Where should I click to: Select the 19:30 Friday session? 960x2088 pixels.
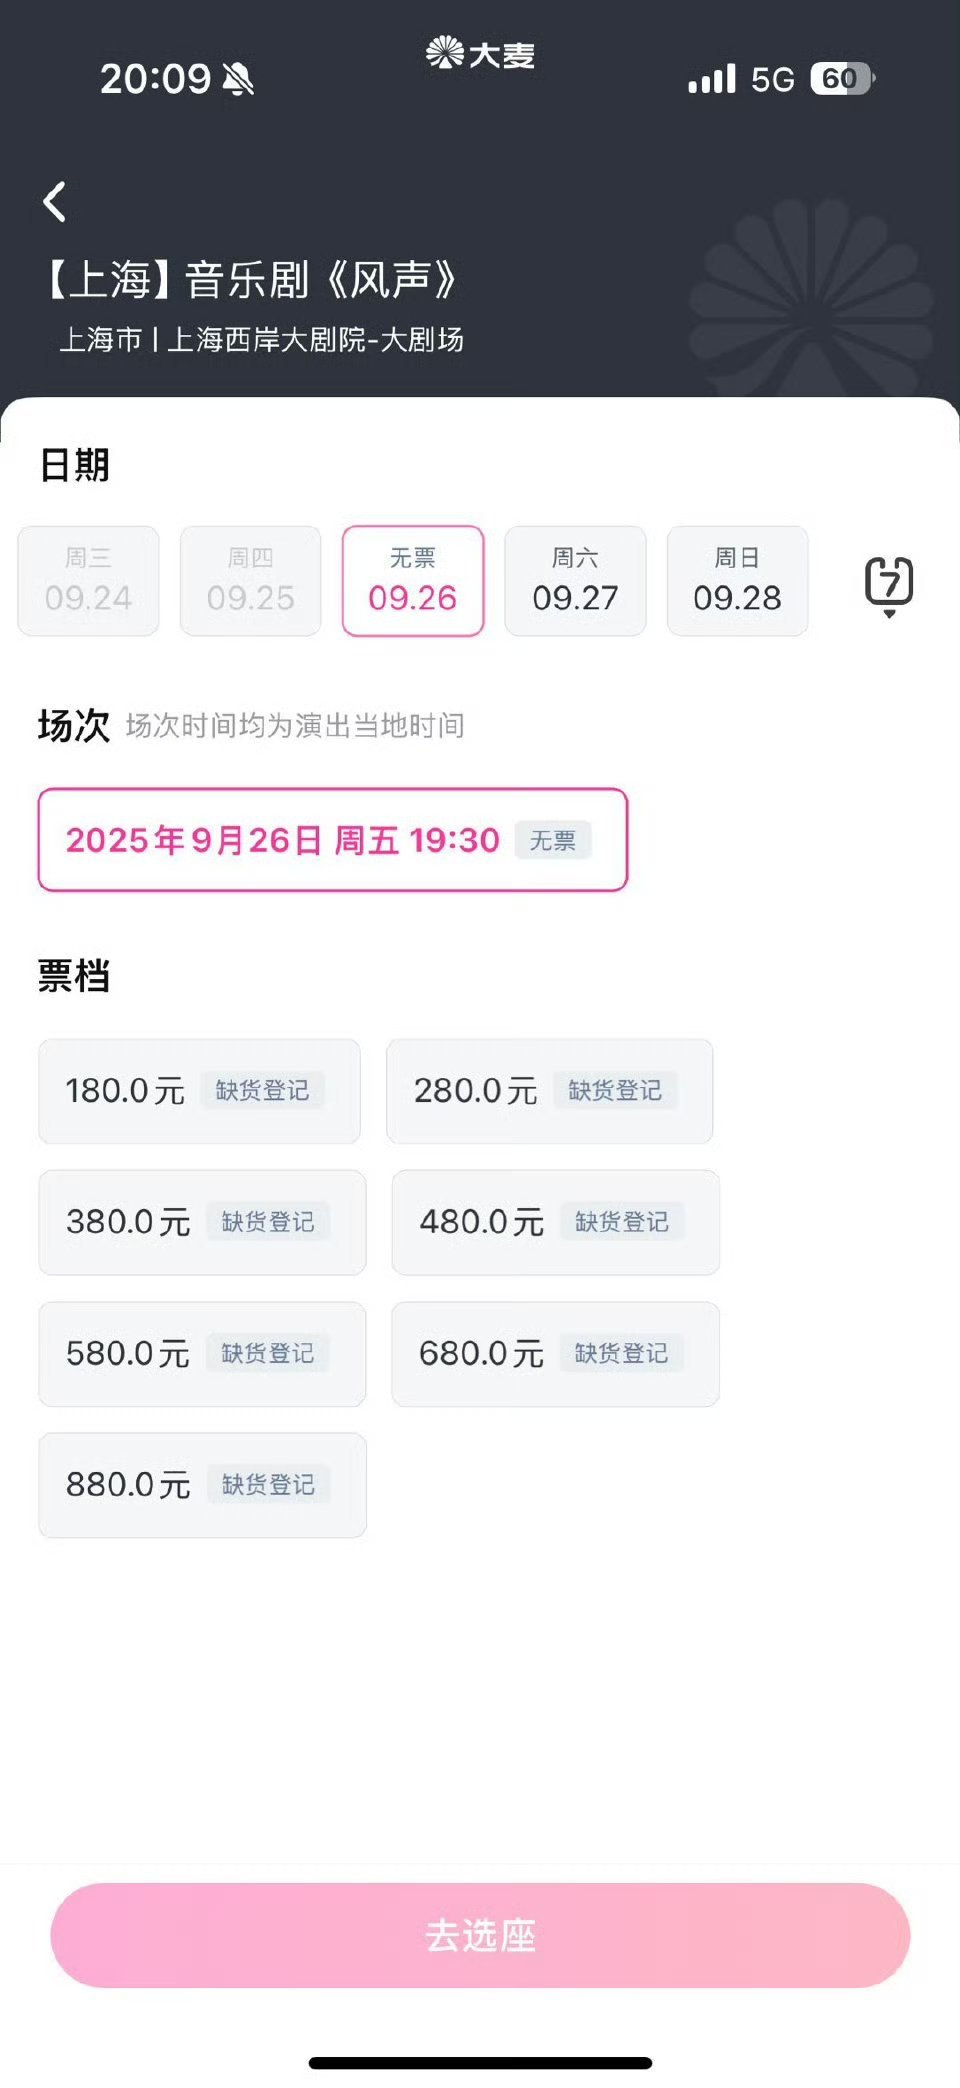pos(333,840)
